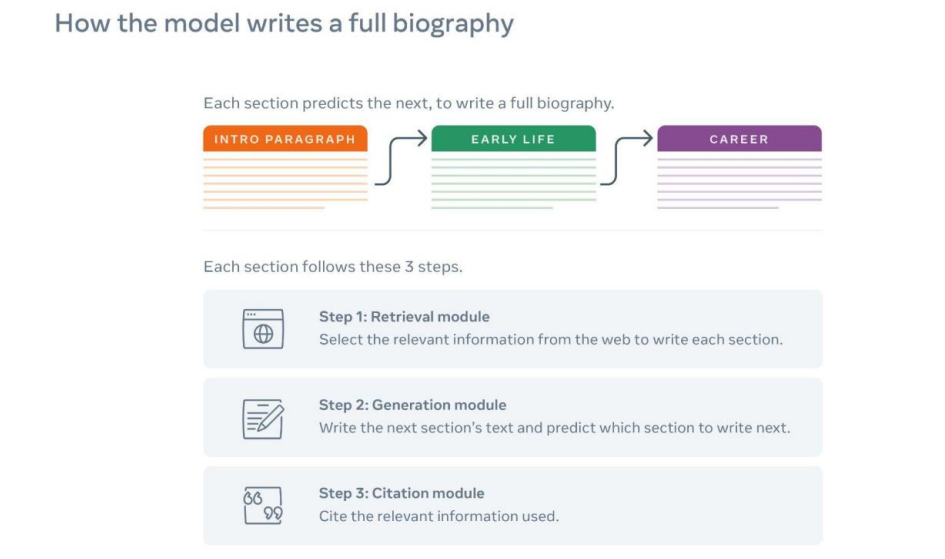Click the Step 1: Retrieval module title
Image resolution: width=945 pixels, height=559 pixels.
tap(404, 317)
